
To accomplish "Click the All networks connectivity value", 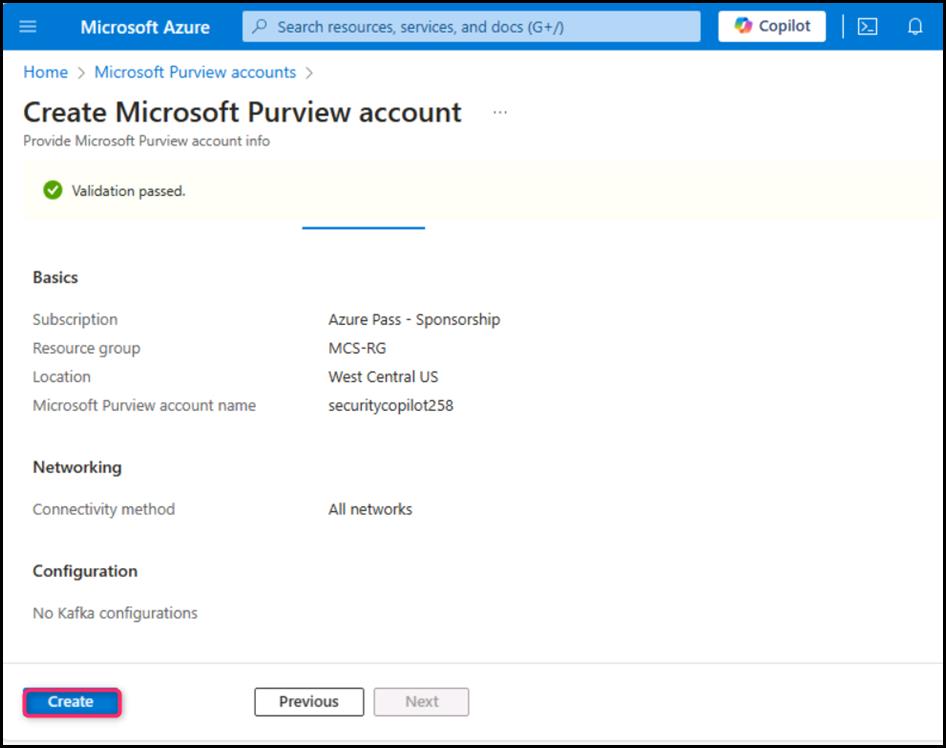I will [x=370, y=509].
